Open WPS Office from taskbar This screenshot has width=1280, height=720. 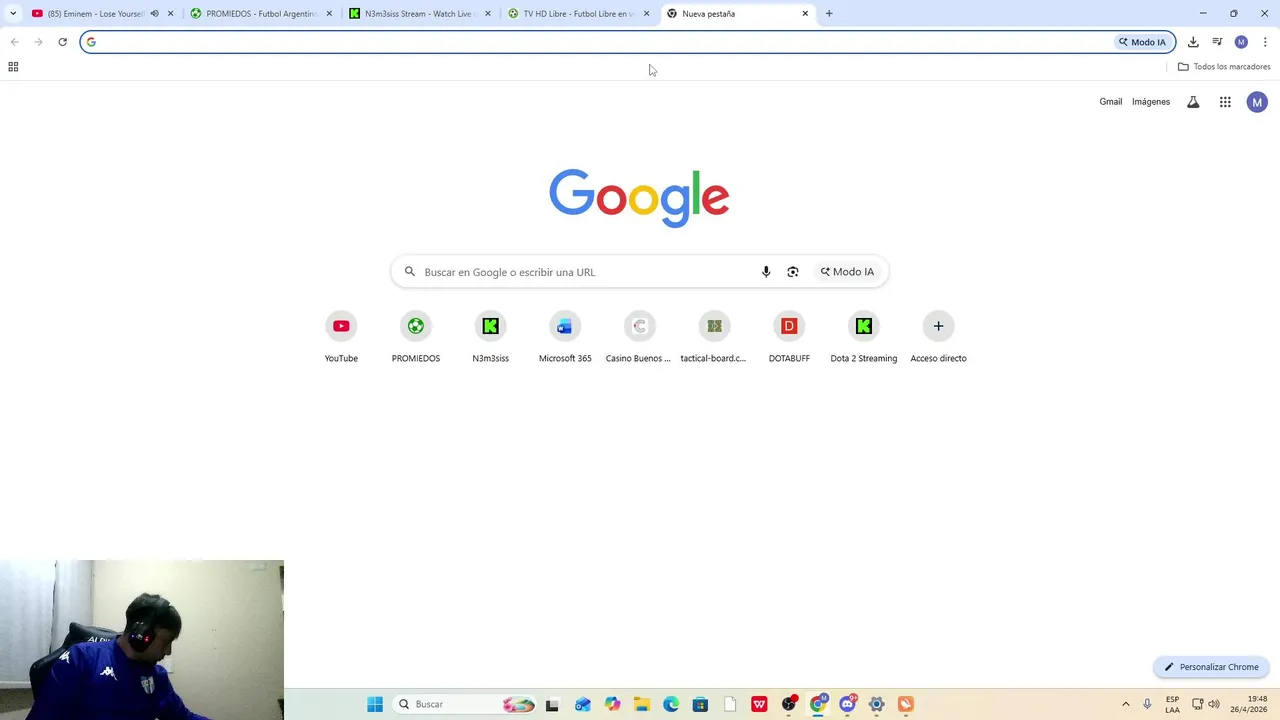click(759, 704)
